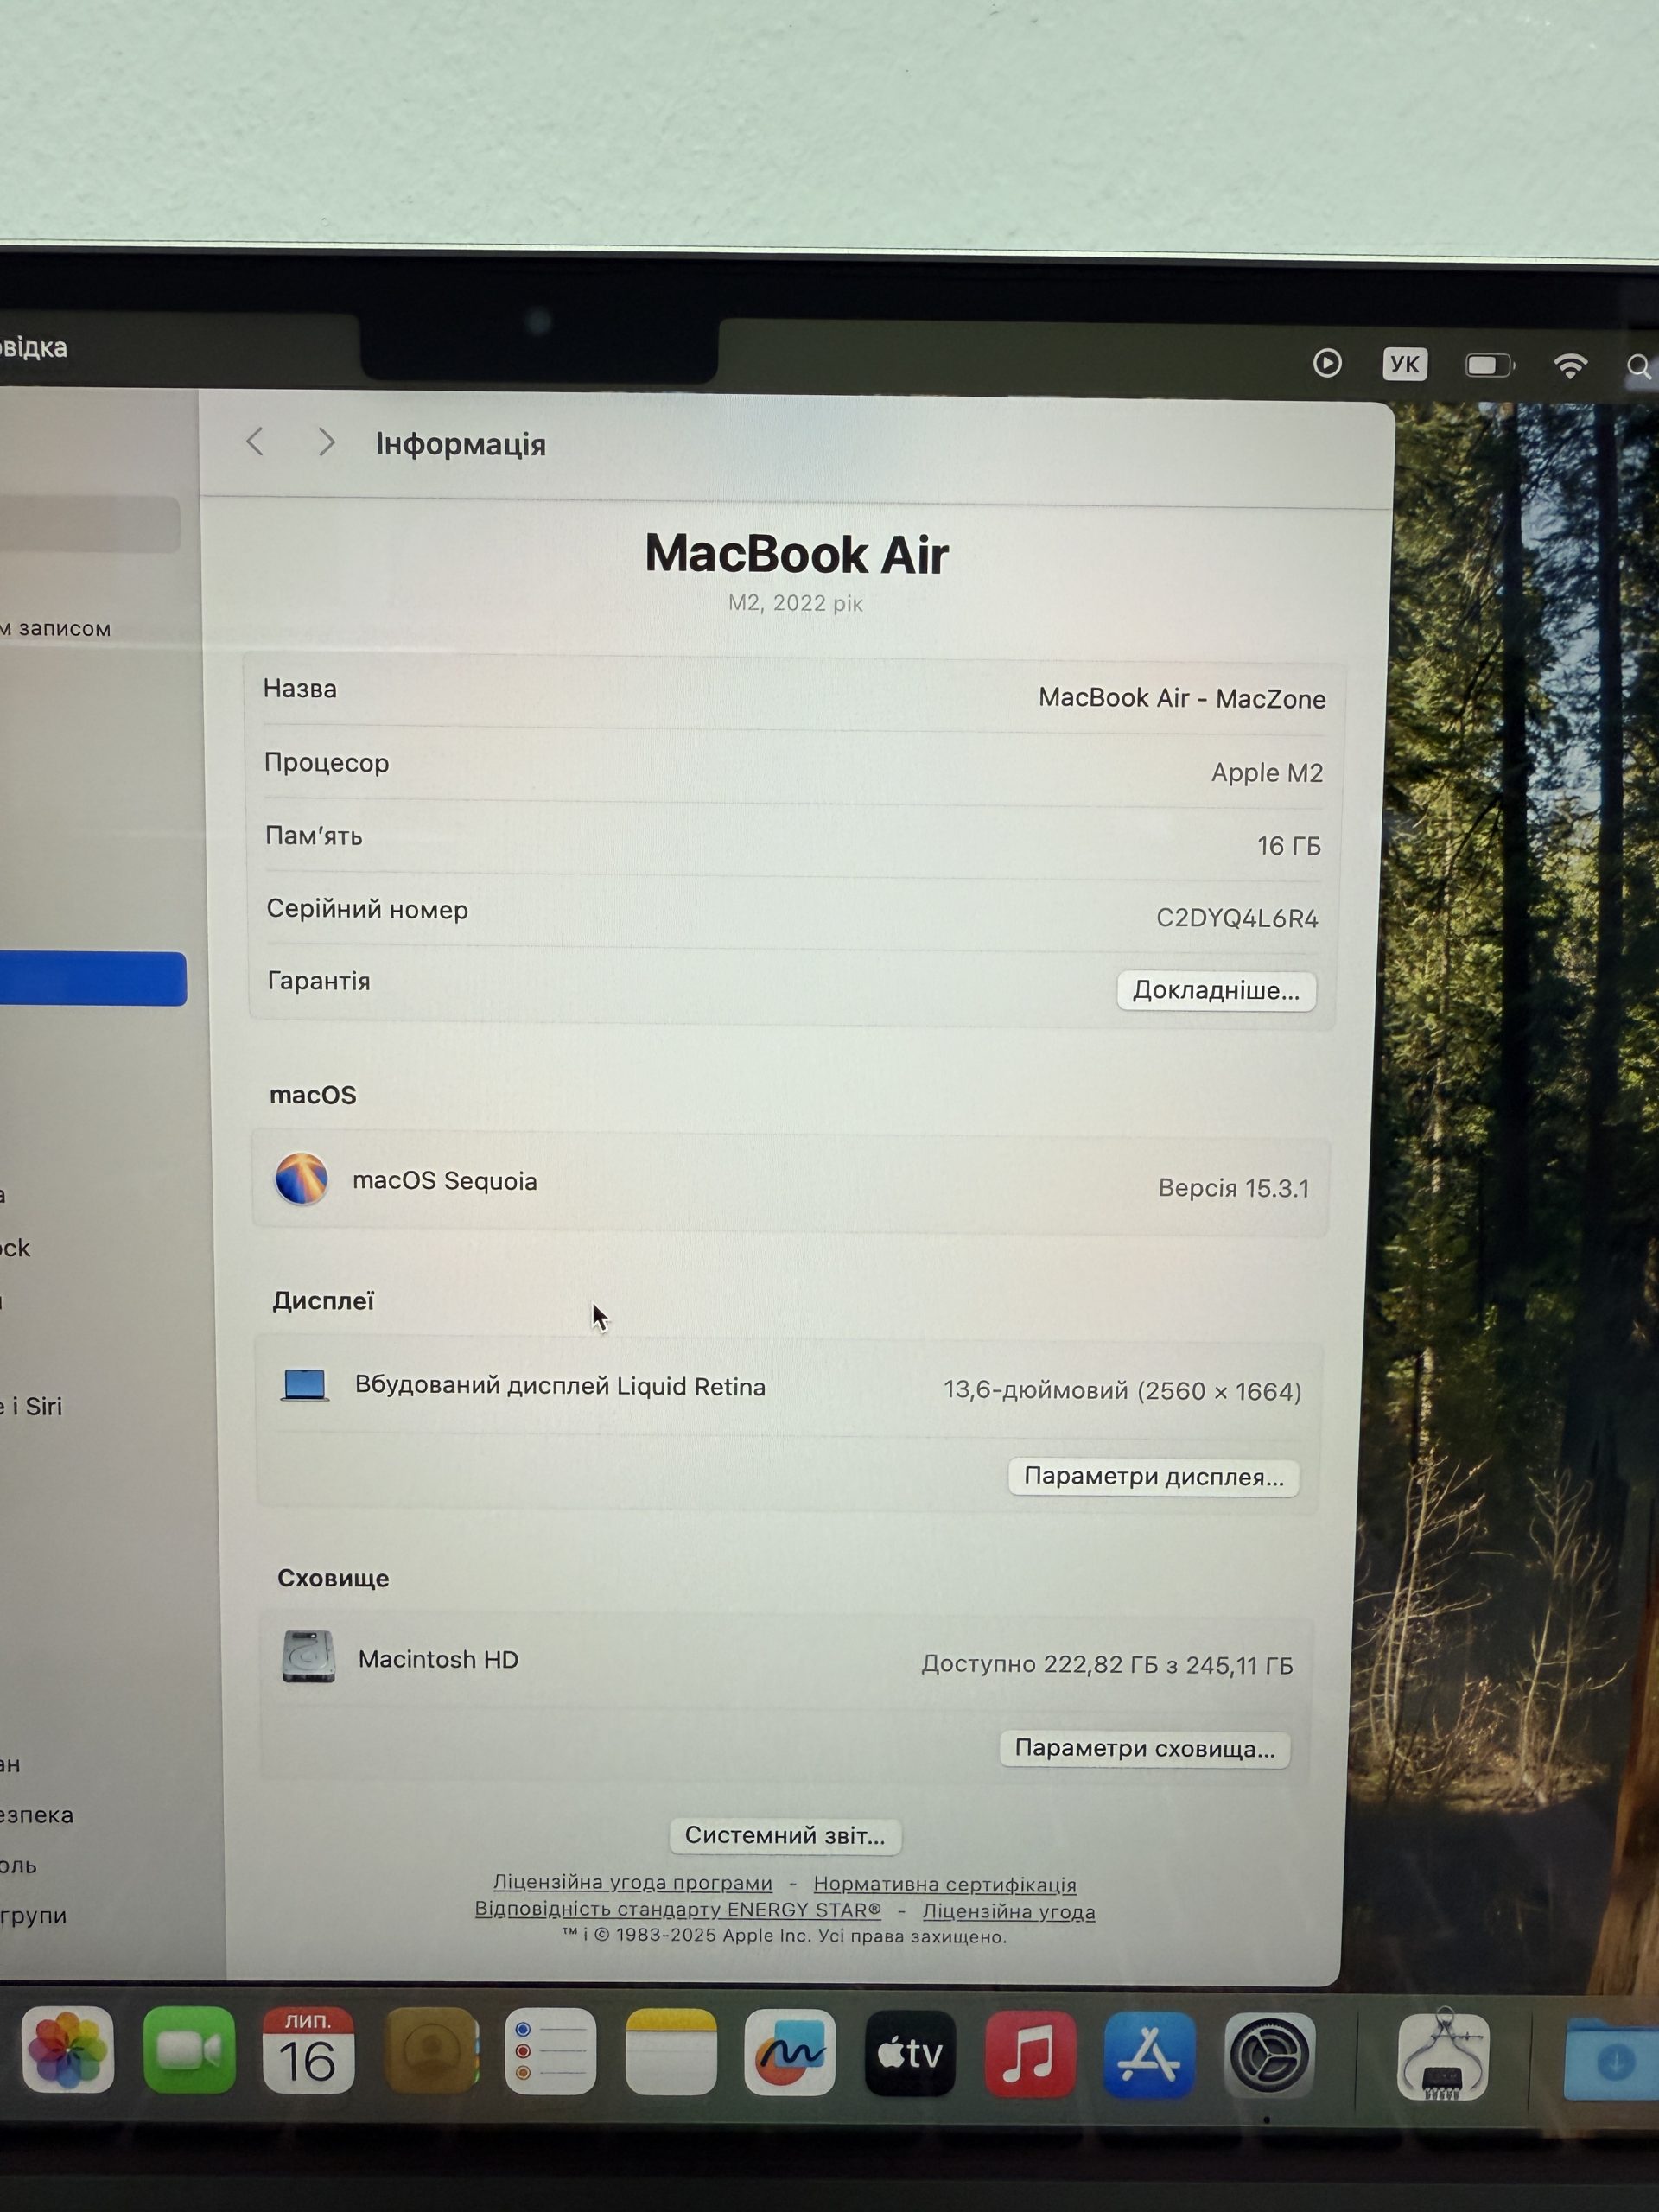Open Ліцензійна угода програми link
The image size is (1659, 2212).
click(633, 1883)
